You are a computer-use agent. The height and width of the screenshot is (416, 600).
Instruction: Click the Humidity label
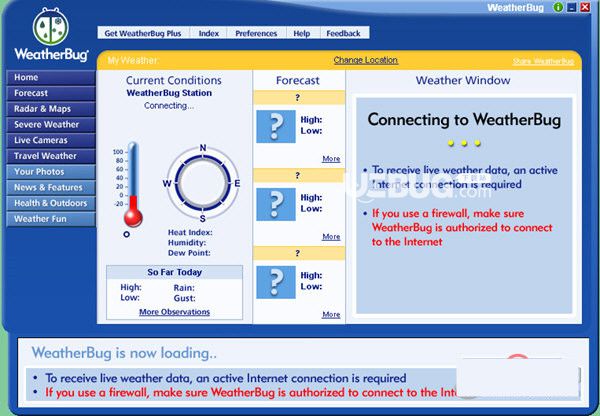tap(187, 243)
